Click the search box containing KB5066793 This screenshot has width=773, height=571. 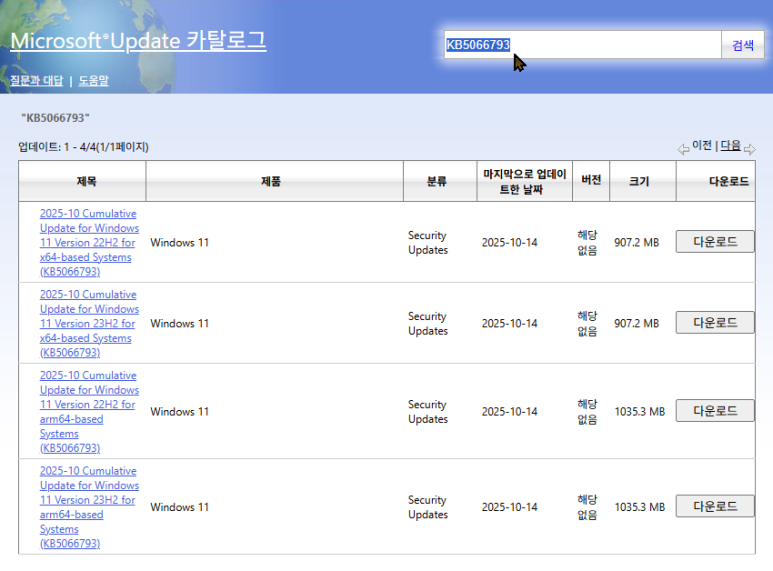pos(583,45)
